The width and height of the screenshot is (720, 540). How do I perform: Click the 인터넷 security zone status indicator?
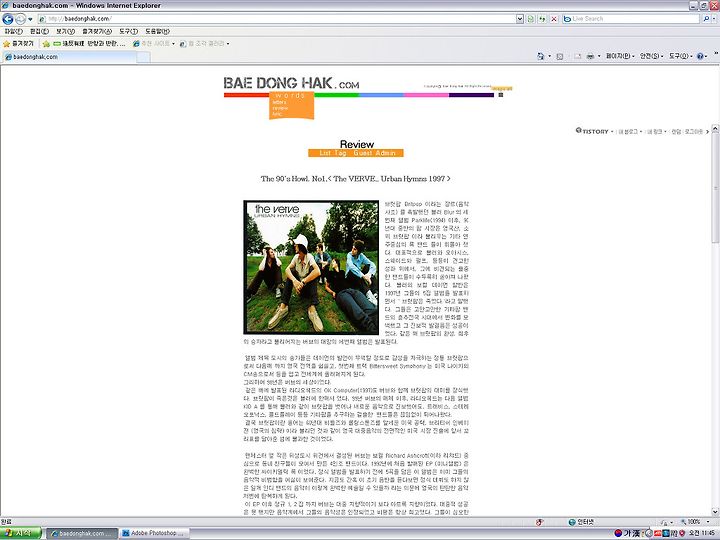[x=581, y=522]
